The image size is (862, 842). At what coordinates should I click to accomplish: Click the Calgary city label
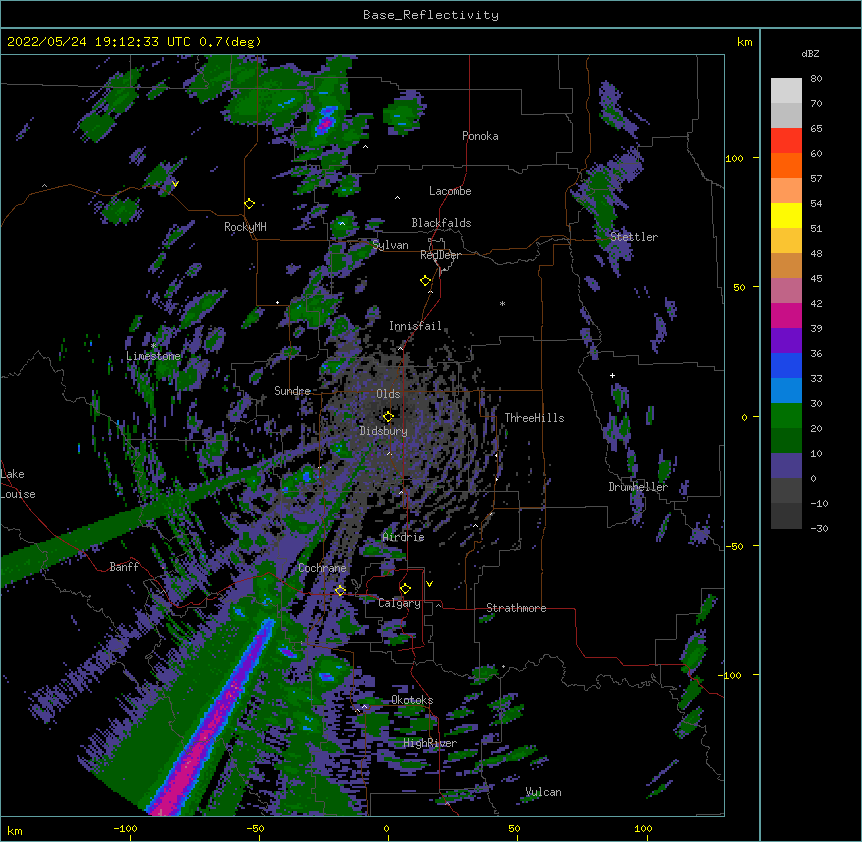(399, 603)
